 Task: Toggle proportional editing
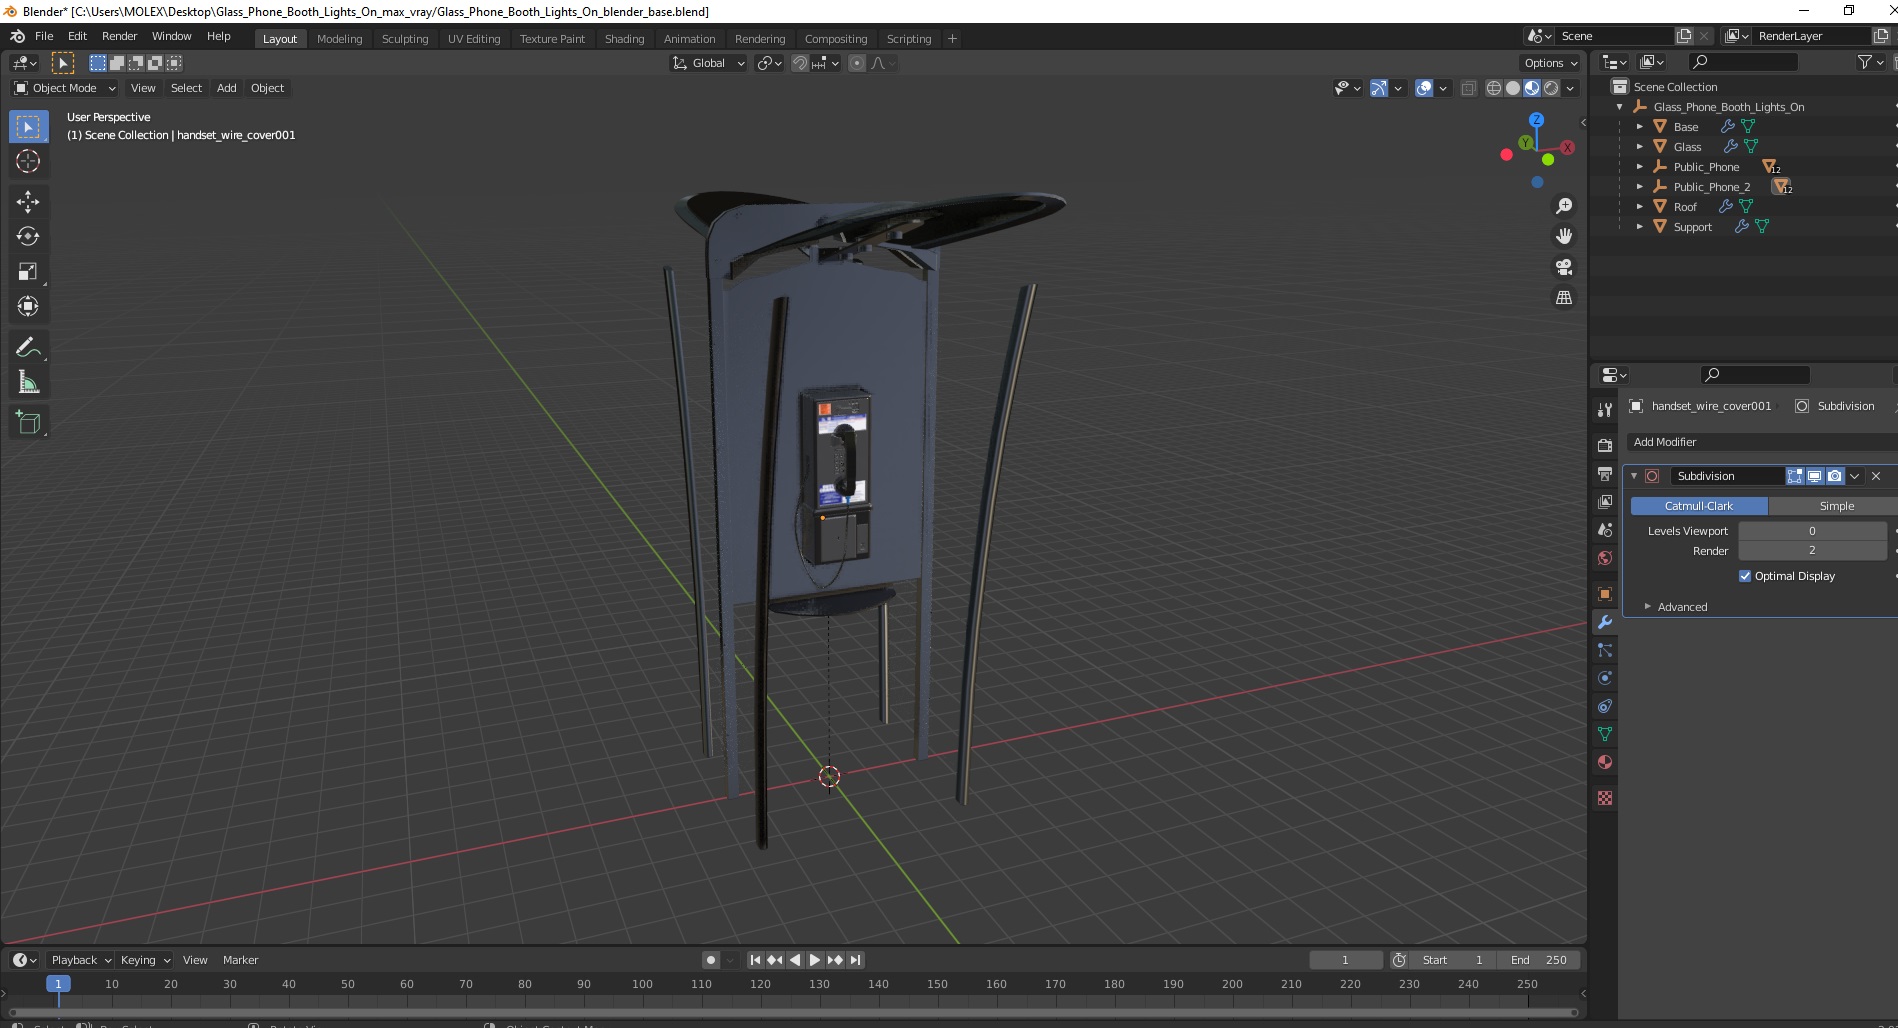click(857, 63)
